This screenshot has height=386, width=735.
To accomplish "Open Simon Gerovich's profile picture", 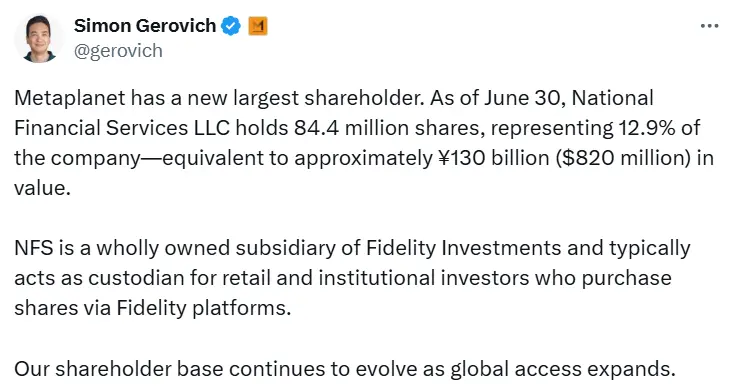I will (39, 38).
